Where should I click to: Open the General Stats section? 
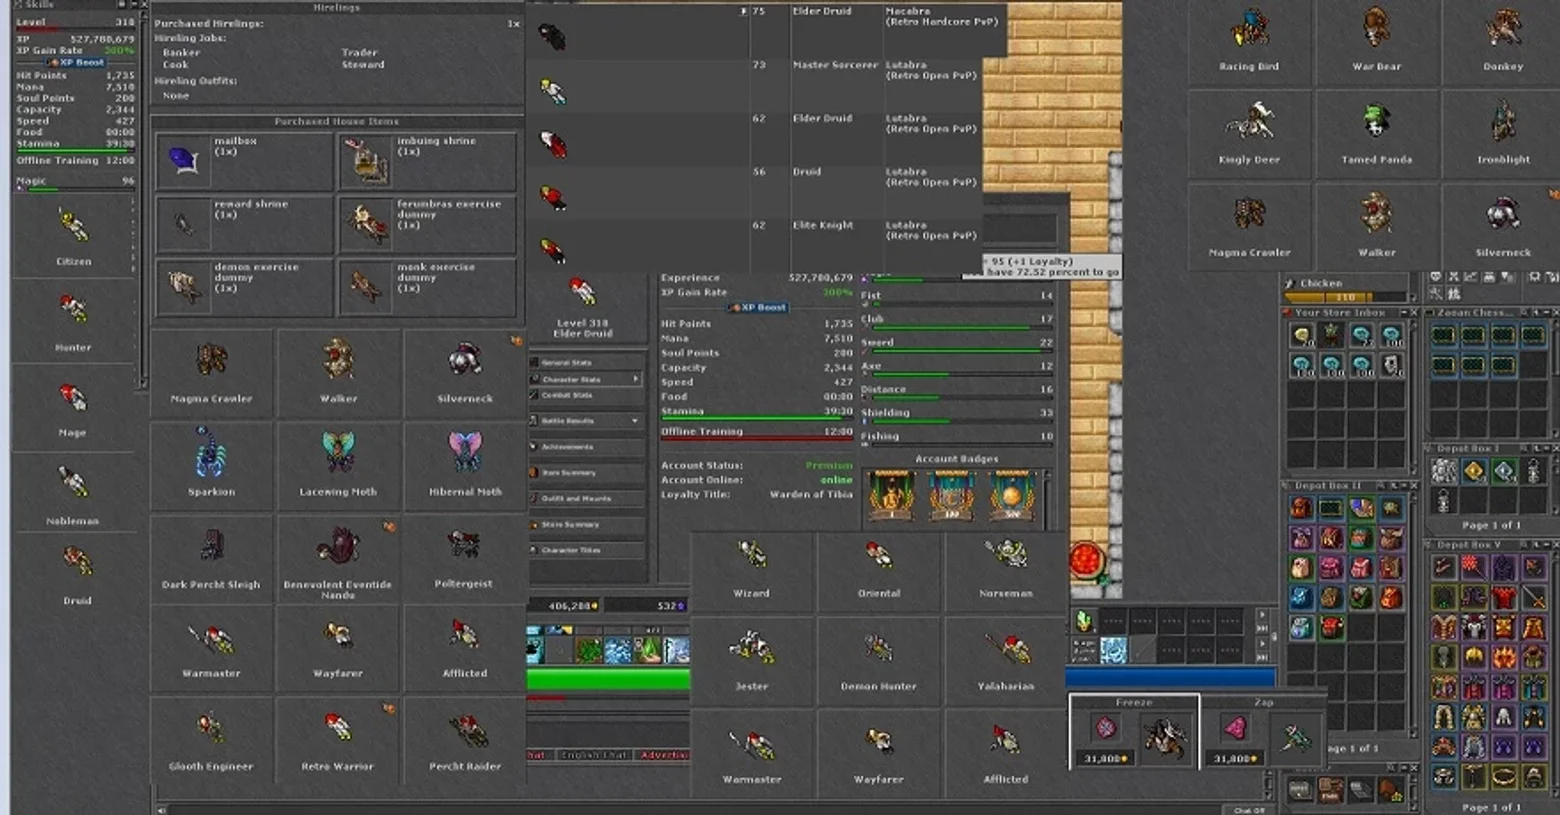pos(586,362)
